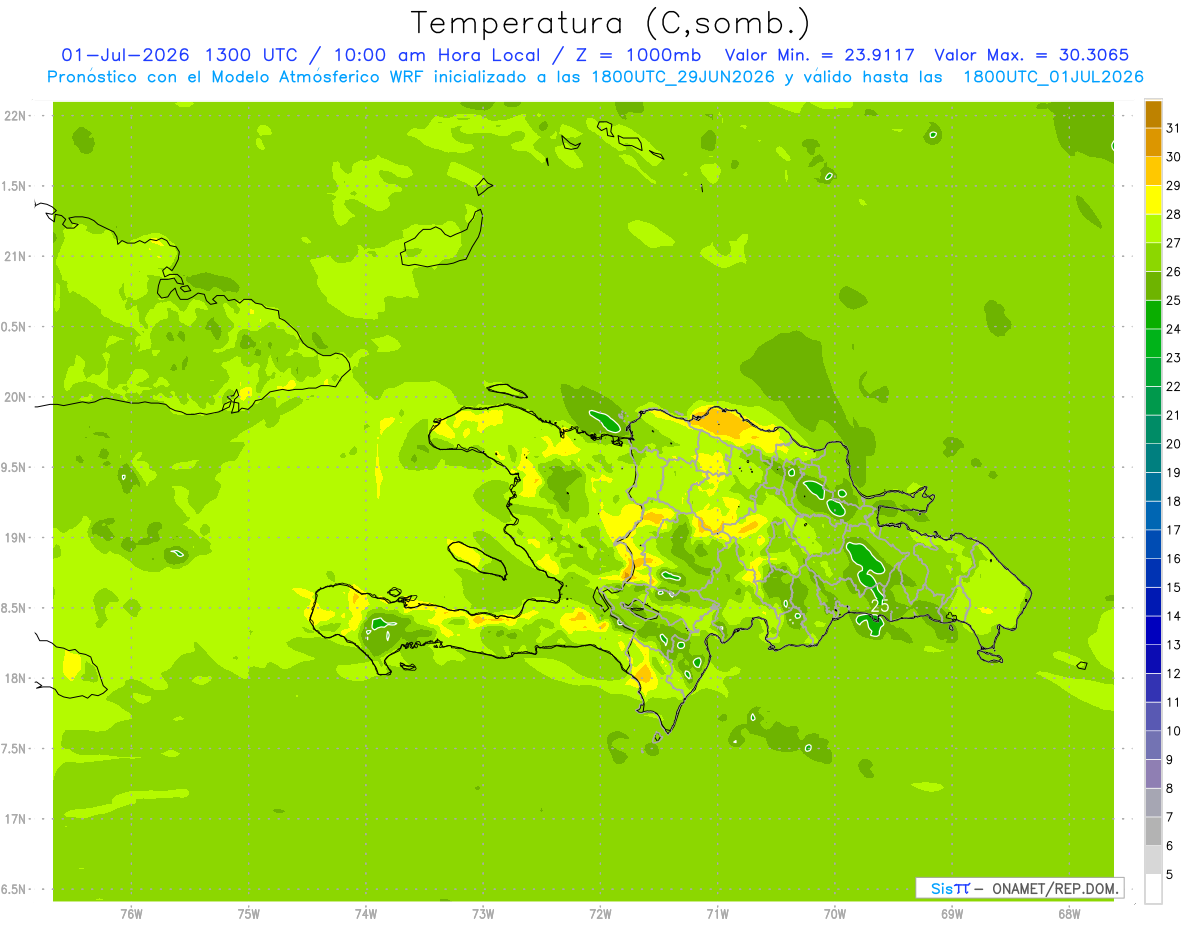Click the "1800UTC_01JUL2026" valid-until timestamp
Screen dimensions: 1200x927
coord(1053,77)
